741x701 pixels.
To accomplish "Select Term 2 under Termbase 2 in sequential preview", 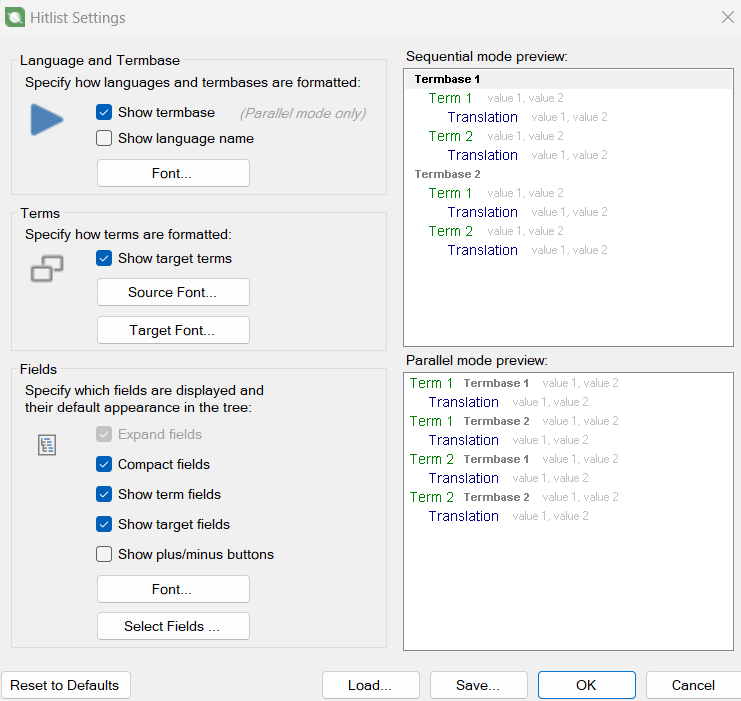I will (x=450, y=231).
